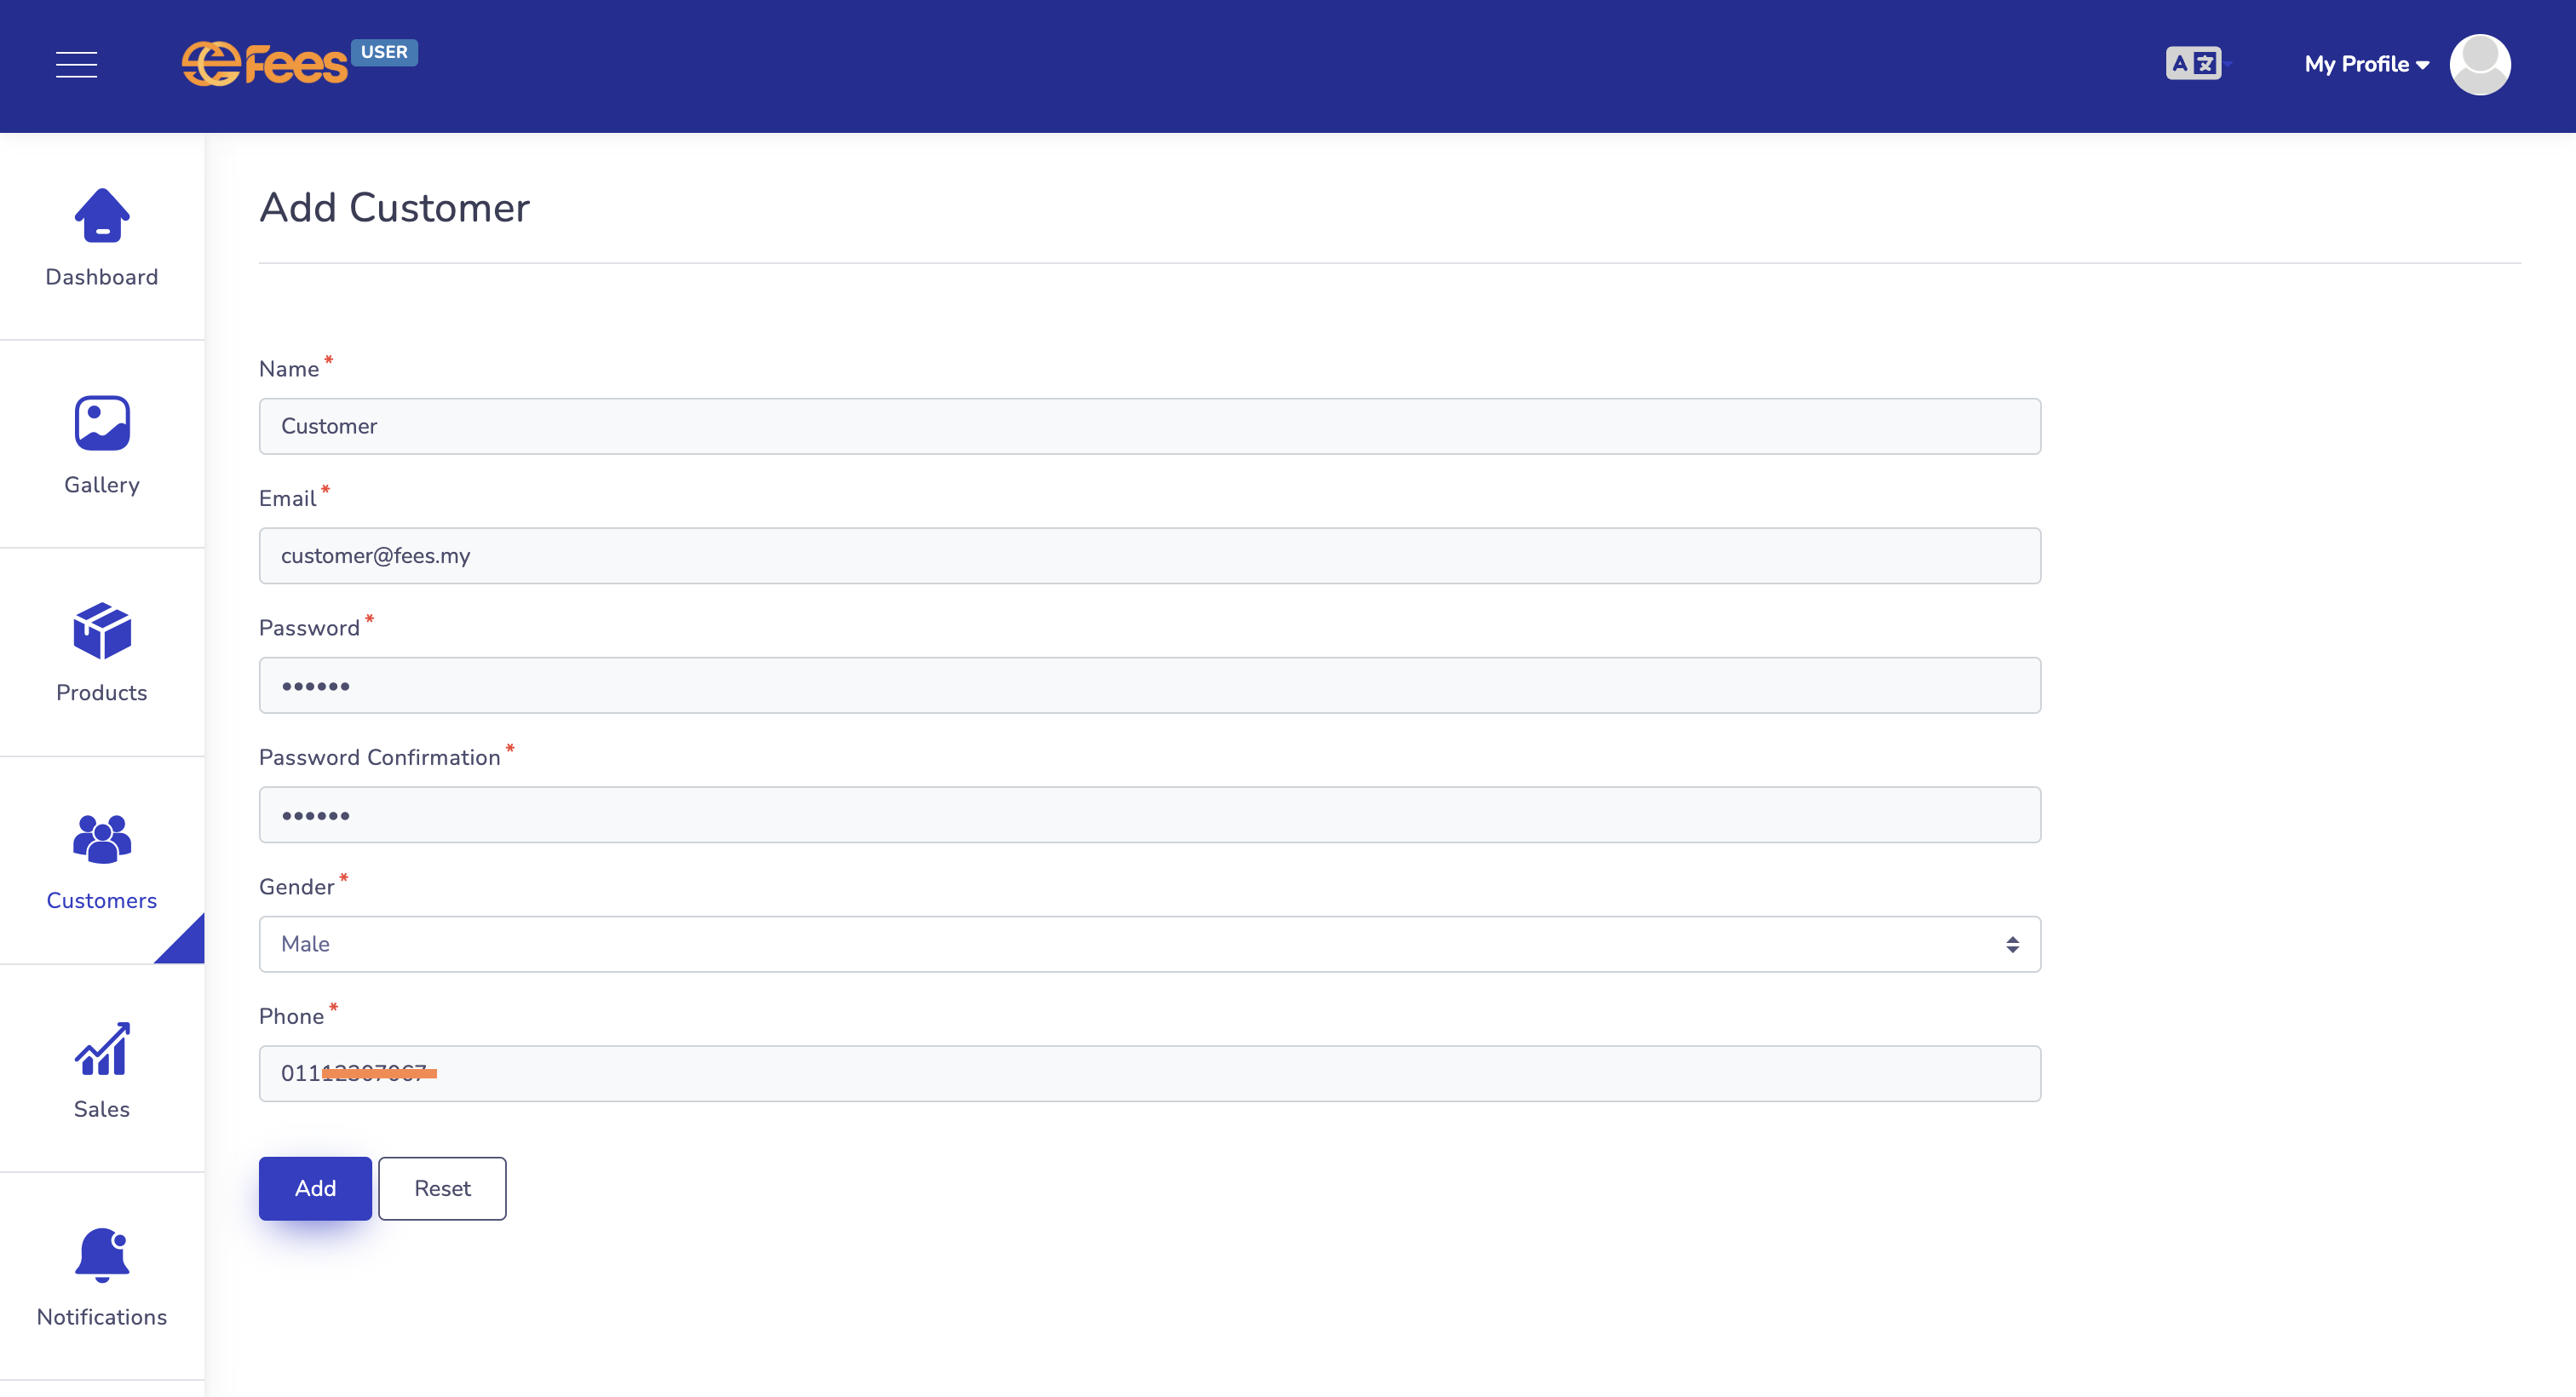Click the hamburger menu icon
The height and width of the screenshot is (1397, 2576).
coord(74,64)
